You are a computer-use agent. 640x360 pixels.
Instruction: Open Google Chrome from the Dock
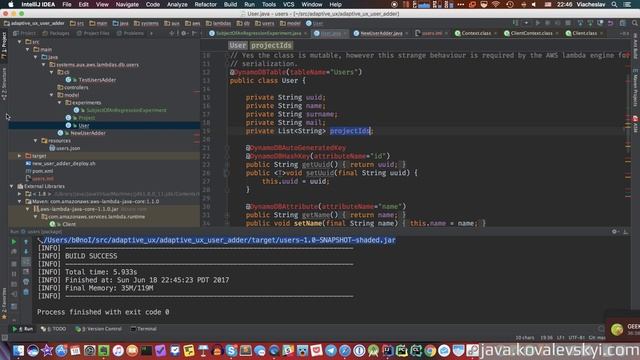(x=430, y=351)
